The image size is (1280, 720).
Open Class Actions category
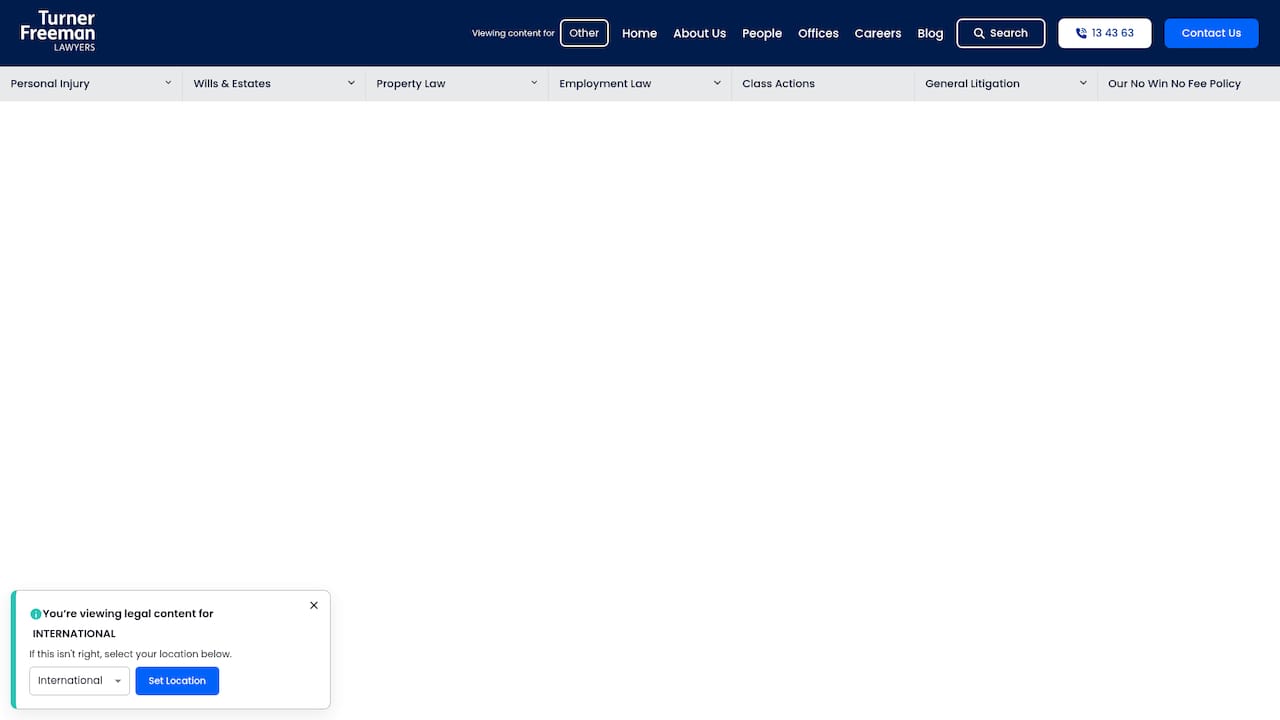(779, 84)
